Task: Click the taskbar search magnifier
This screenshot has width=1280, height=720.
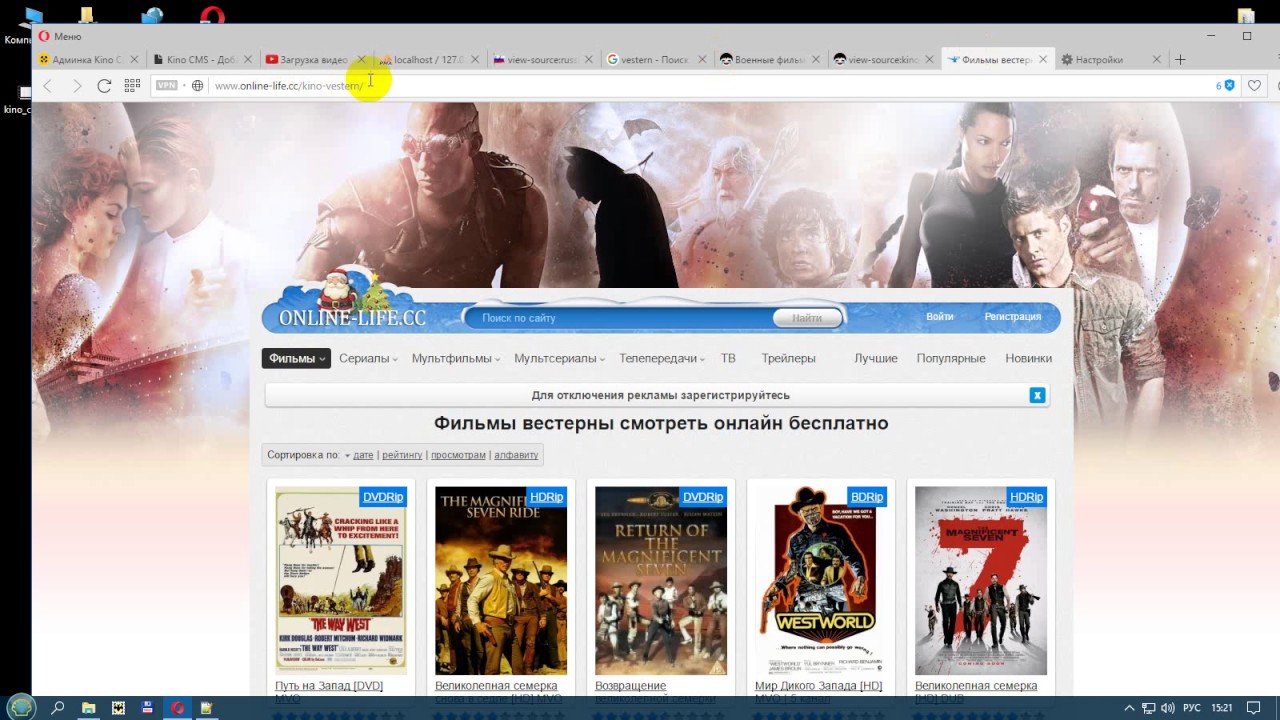Action: tap(58, 708)
